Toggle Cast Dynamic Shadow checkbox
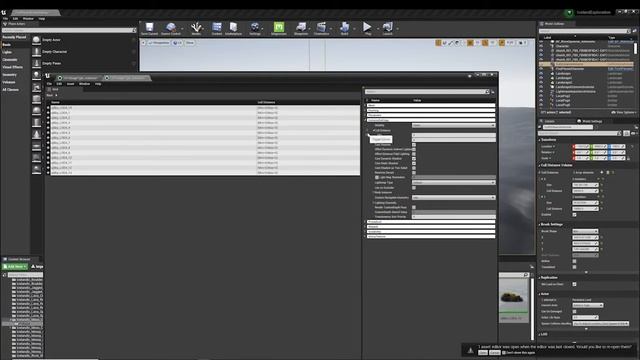Image resolution: width=640 pixels, height=360 pixels. [414, 159]
